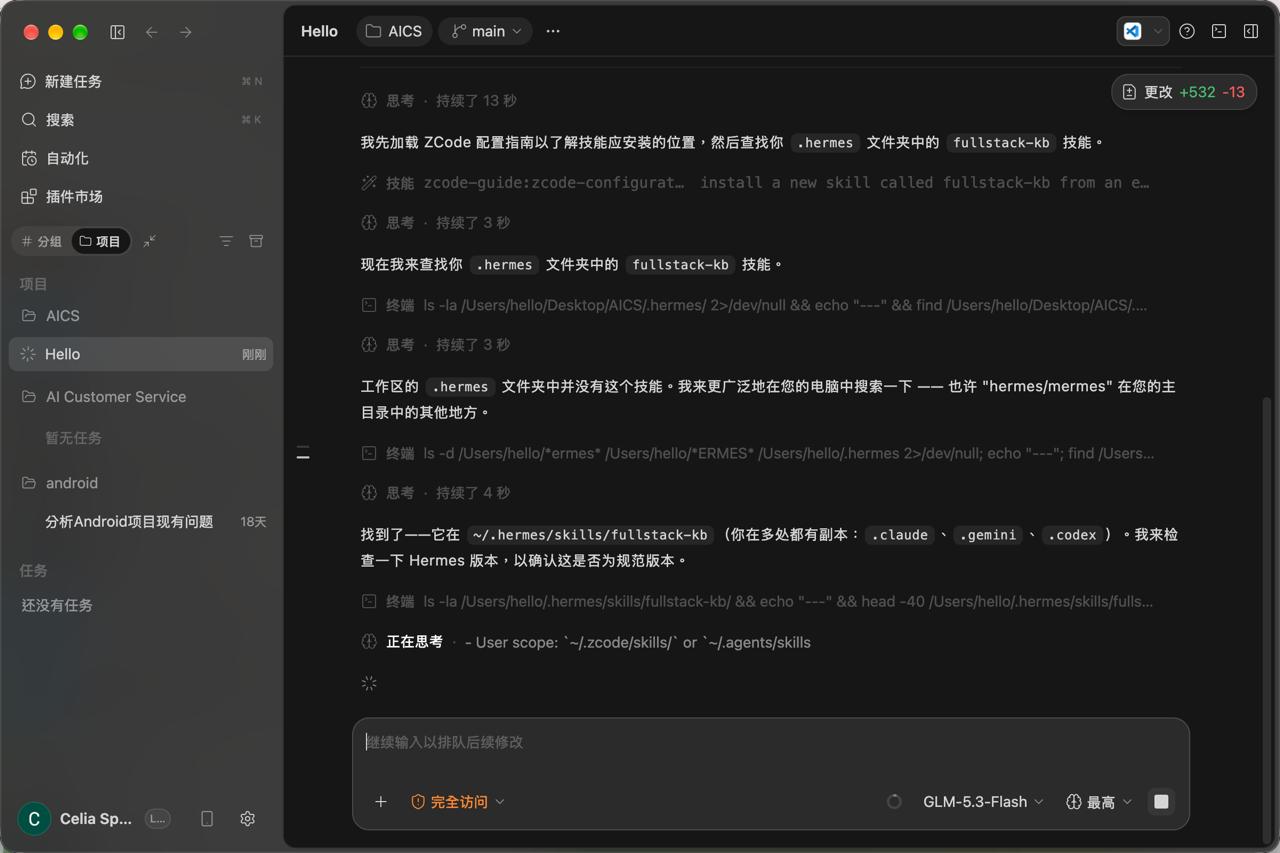Collapse all projects with the arrows icon
This screenshot has width=1280, height=853.
point(150,241)
